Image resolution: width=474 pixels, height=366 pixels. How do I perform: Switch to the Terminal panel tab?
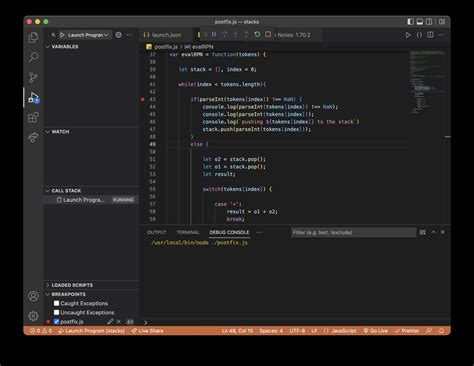pos(188,232)
